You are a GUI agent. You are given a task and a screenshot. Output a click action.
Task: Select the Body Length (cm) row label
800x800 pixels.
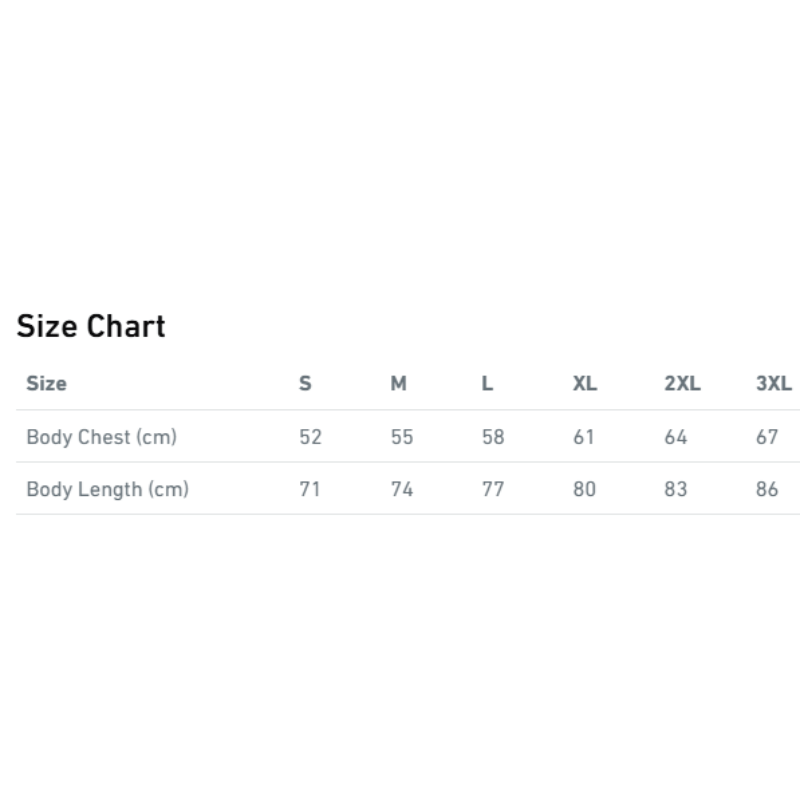108,489
